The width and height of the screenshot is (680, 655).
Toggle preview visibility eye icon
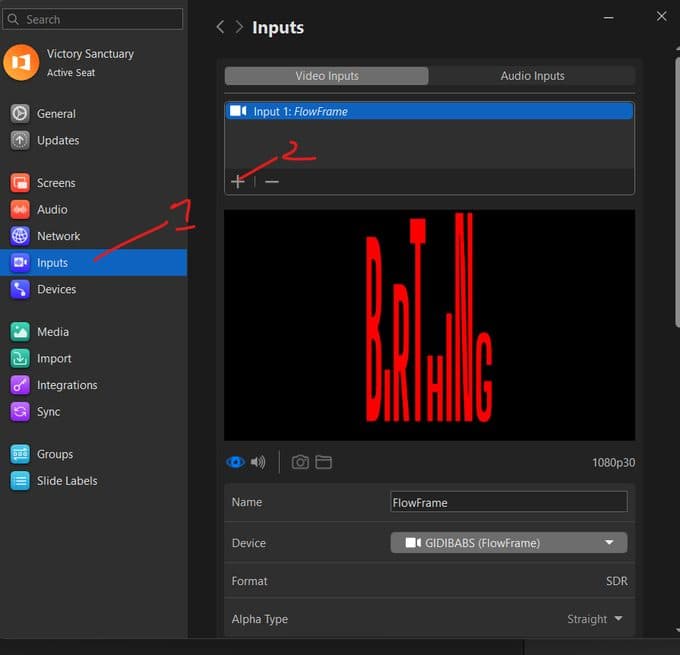[235, 462]
